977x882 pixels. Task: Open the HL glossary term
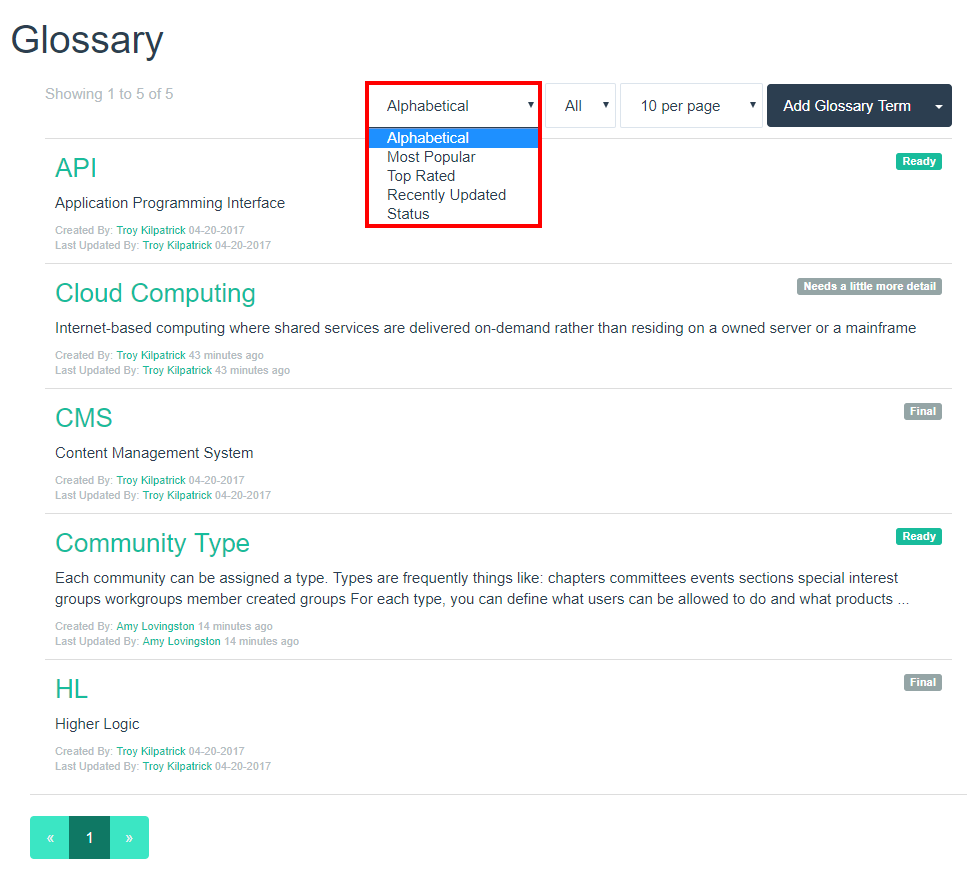point(72,690)
